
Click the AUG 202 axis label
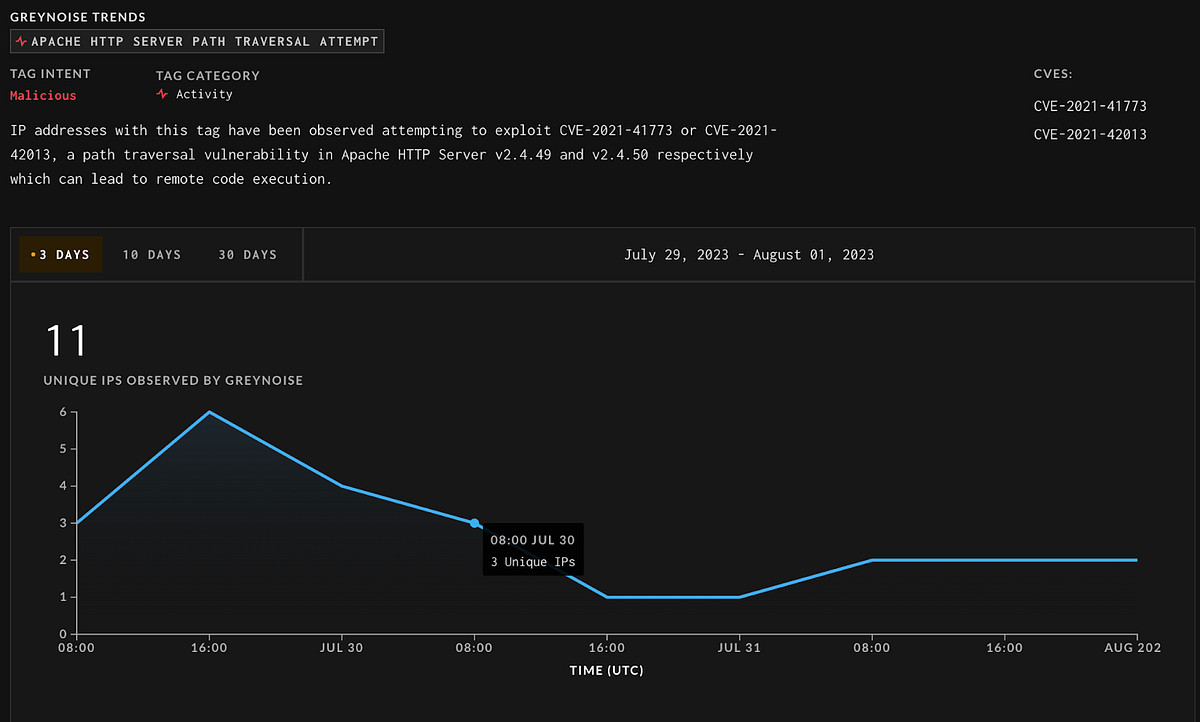click(x=1132, y=647)
